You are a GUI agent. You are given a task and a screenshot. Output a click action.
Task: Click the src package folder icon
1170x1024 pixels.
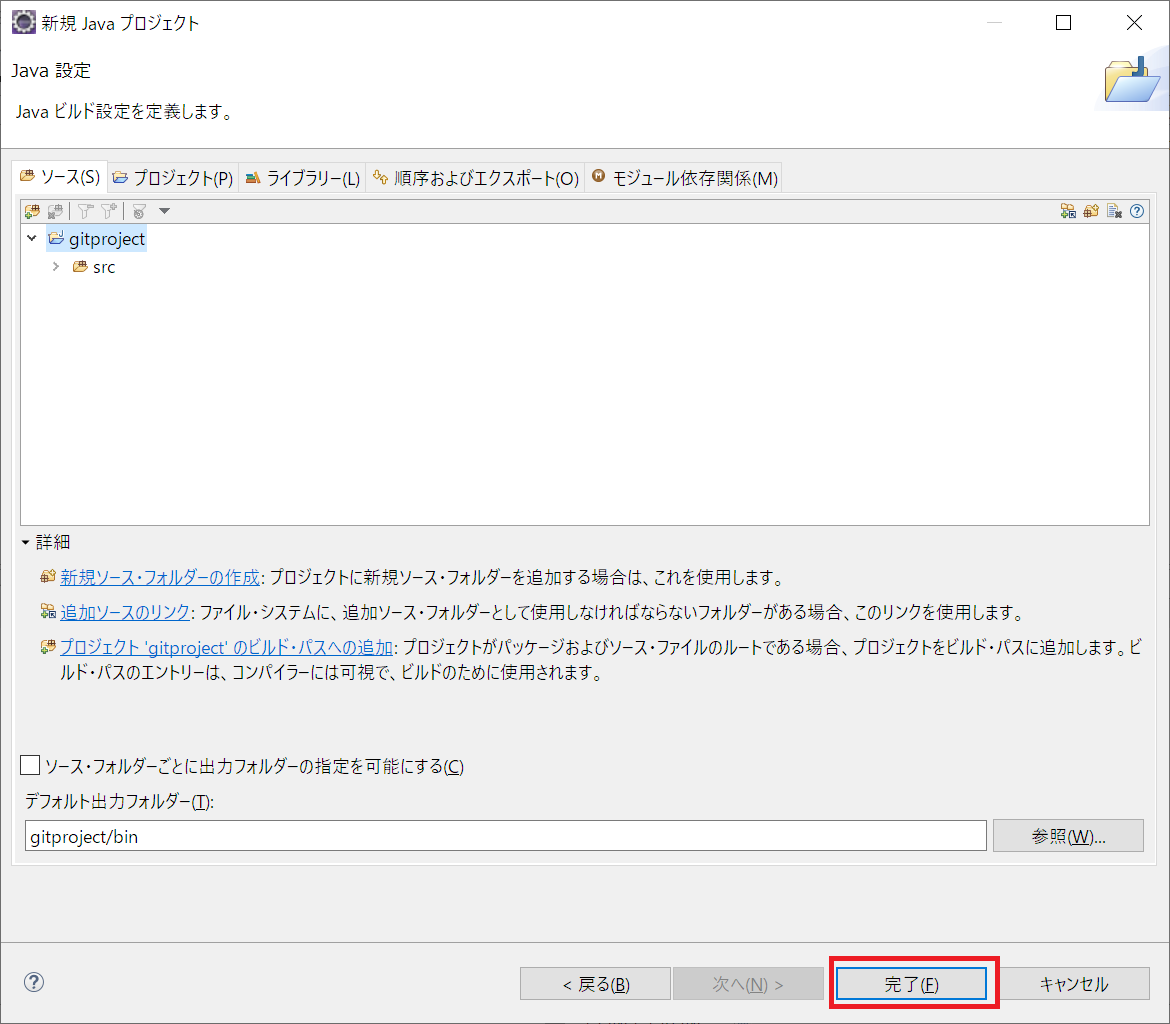(80, 266)
